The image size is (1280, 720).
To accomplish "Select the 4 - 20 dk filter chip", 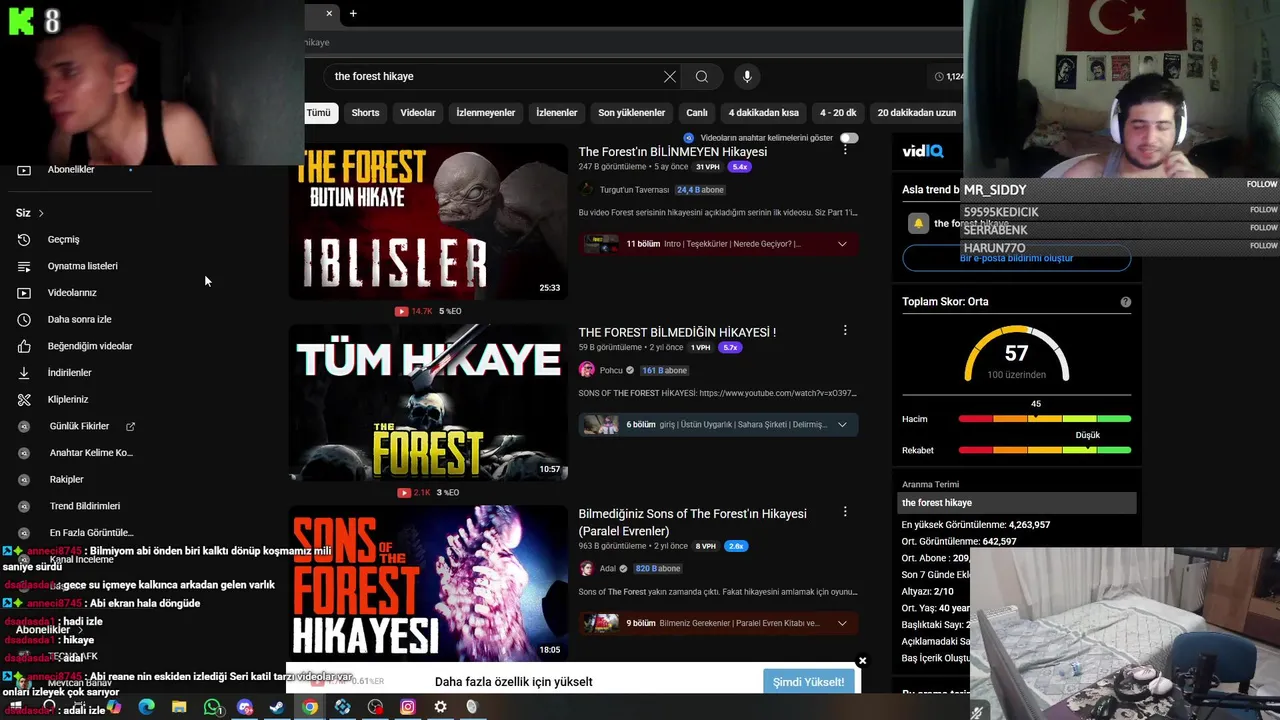I will tap(838, 113).
